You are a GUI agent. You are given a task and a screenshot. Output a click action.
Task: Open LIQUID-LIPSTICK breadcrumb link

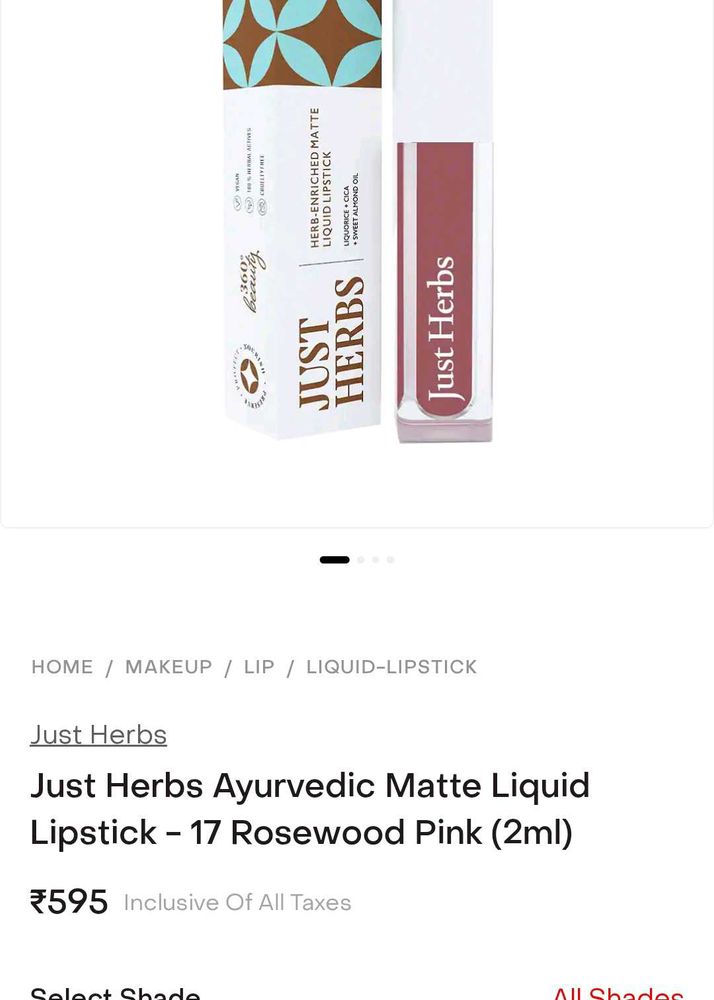[391, 667]
